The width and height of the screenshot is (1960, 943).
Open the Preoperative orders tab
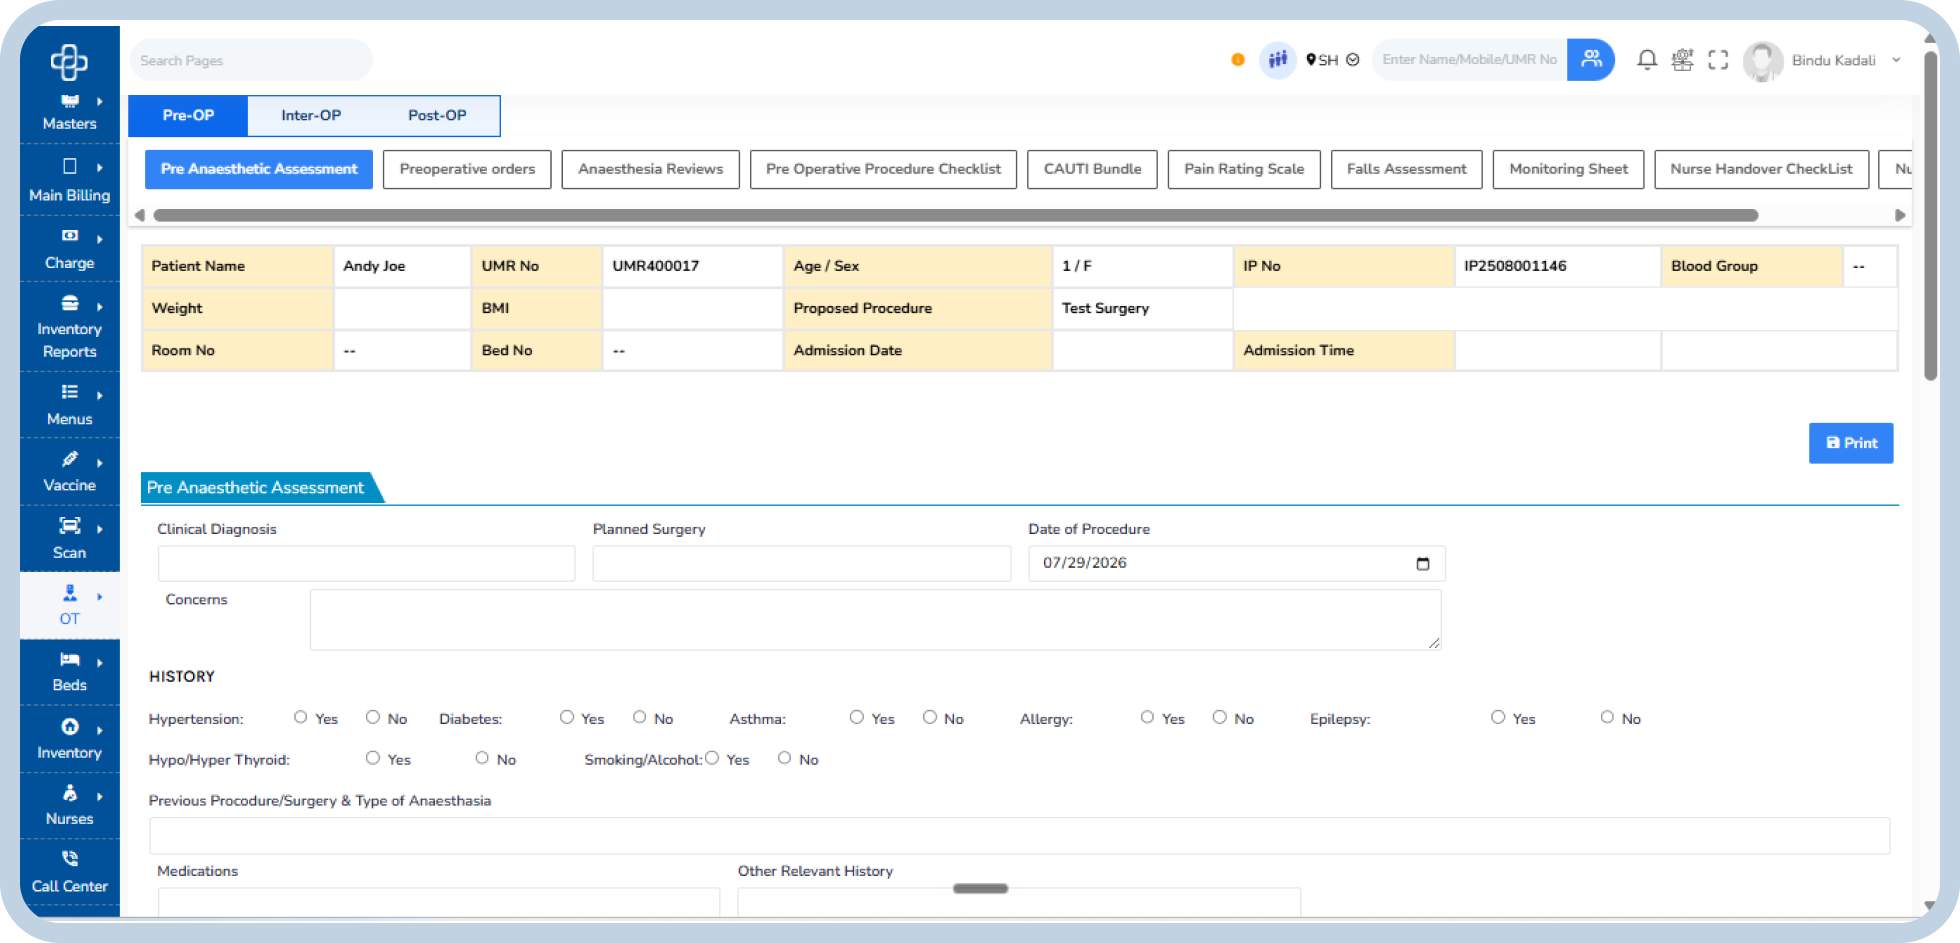[467, 169]
